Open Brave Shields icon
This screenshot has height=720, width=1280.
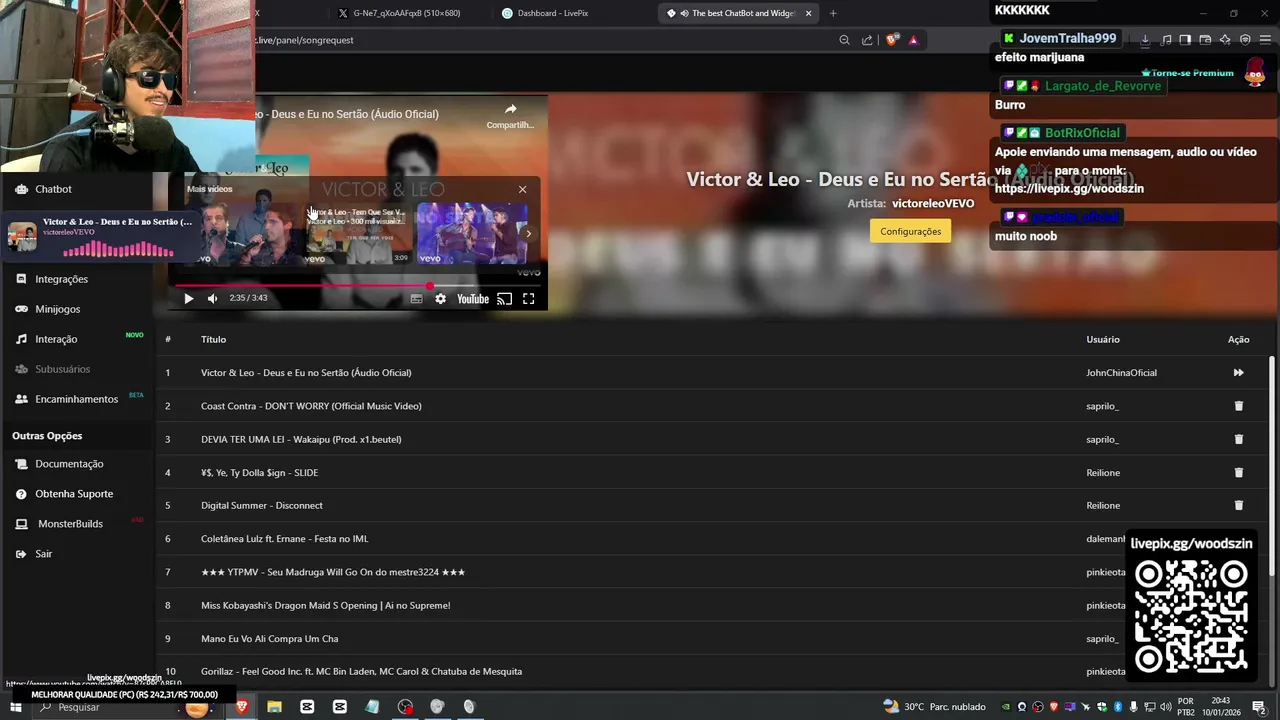tap(892, 40)
